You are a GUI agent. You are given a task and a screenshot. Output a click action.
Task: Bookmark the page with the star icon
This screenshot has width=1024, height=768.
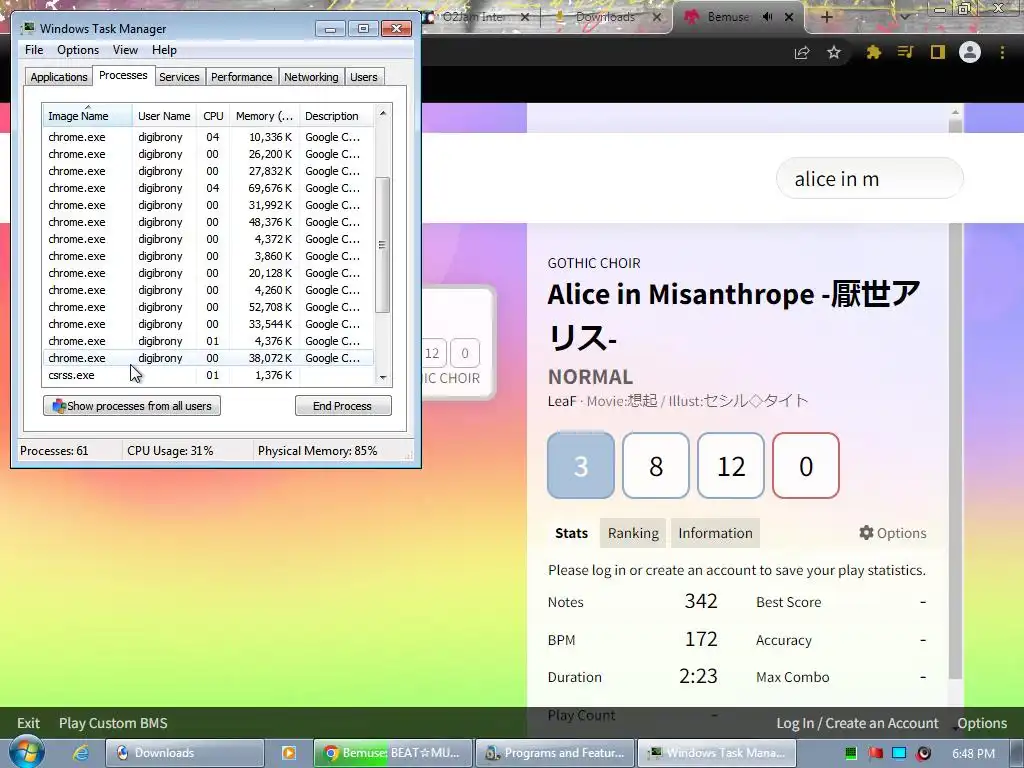click(834, 52)
